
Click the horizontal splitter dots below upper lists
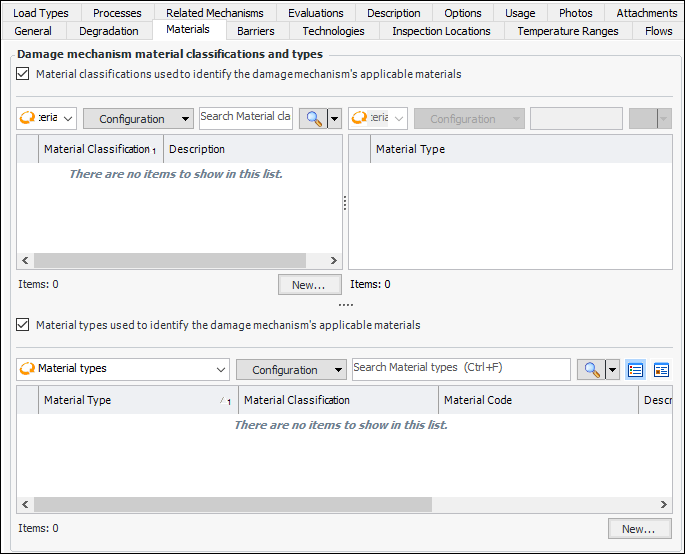pyautogui.click(x=346, y=305)
